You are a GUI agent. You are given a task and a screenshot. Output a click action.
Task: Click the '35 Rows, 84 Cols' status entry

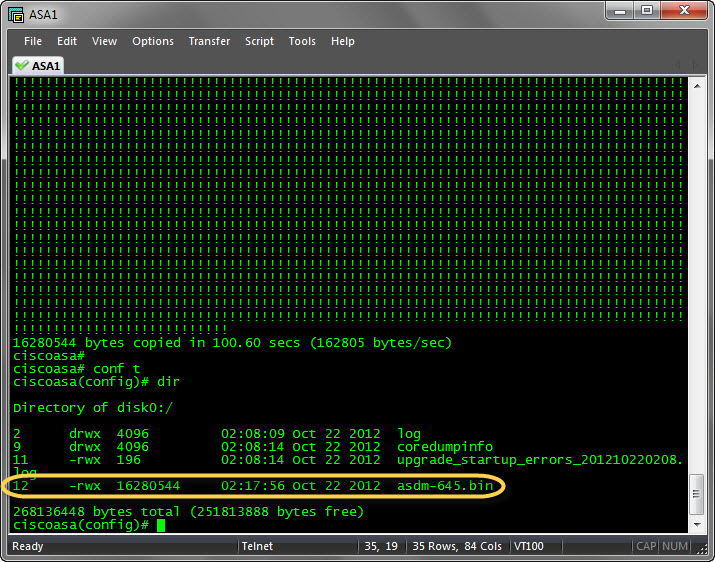coord(456,546)
